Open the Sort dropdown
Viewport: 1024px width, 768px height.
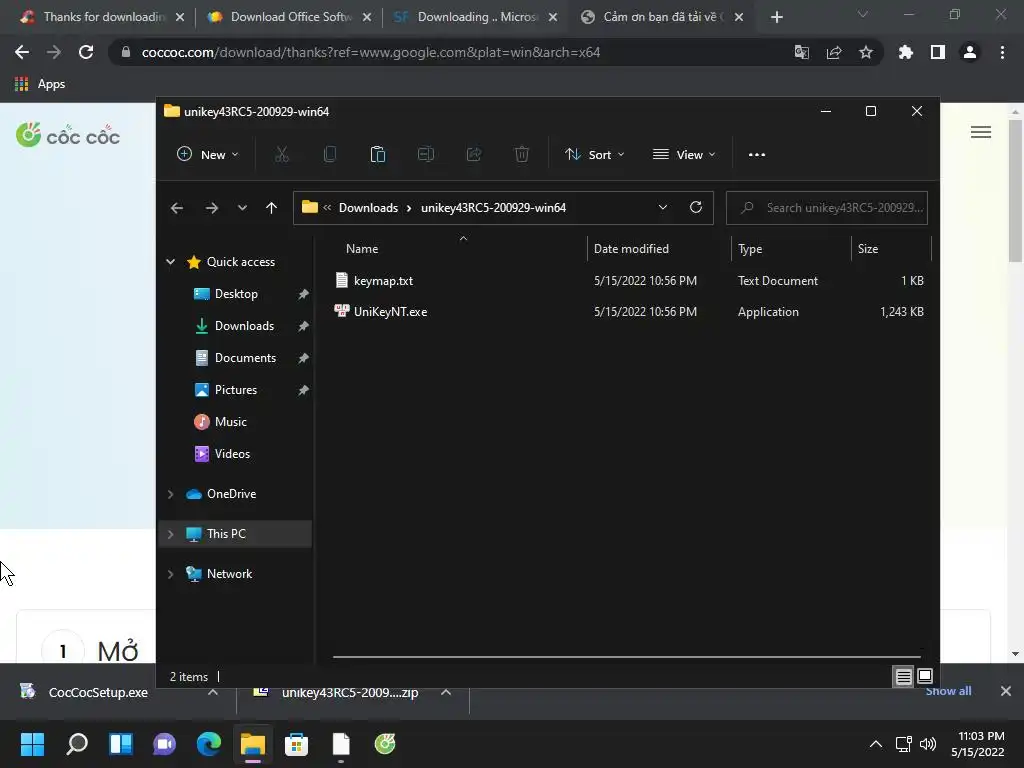point(595,155)
